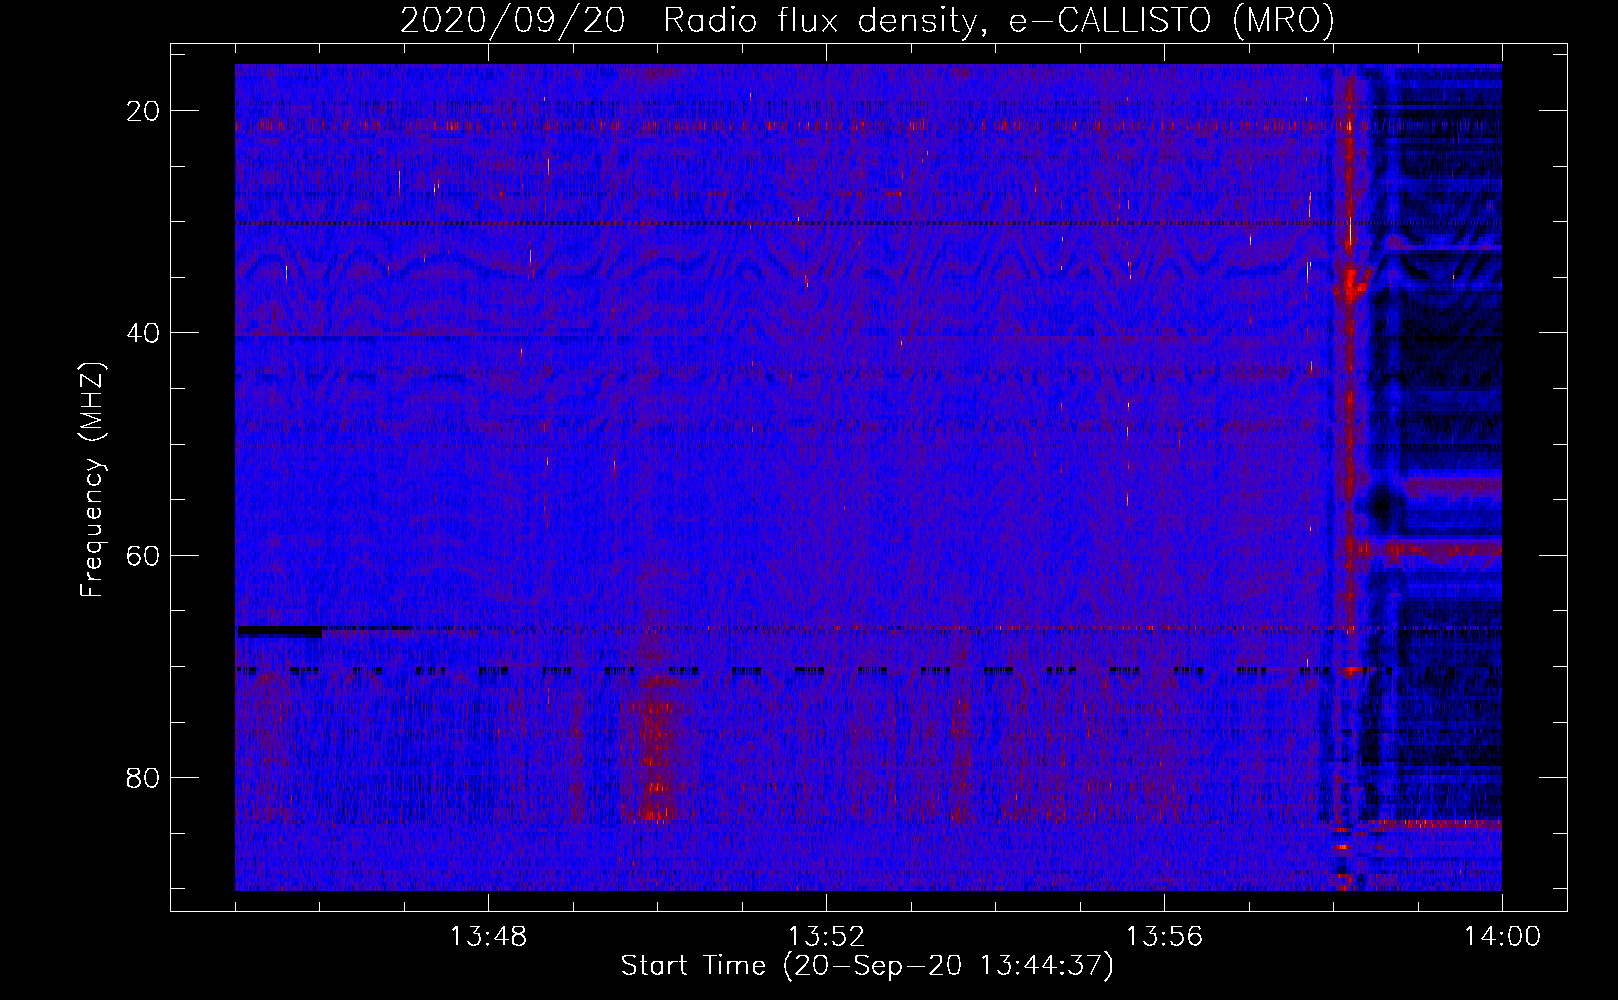Click the bright red burst near 13:50 at 80 MHz
The height and width of the screenshot is (1000, 1618).
point(654,750)
